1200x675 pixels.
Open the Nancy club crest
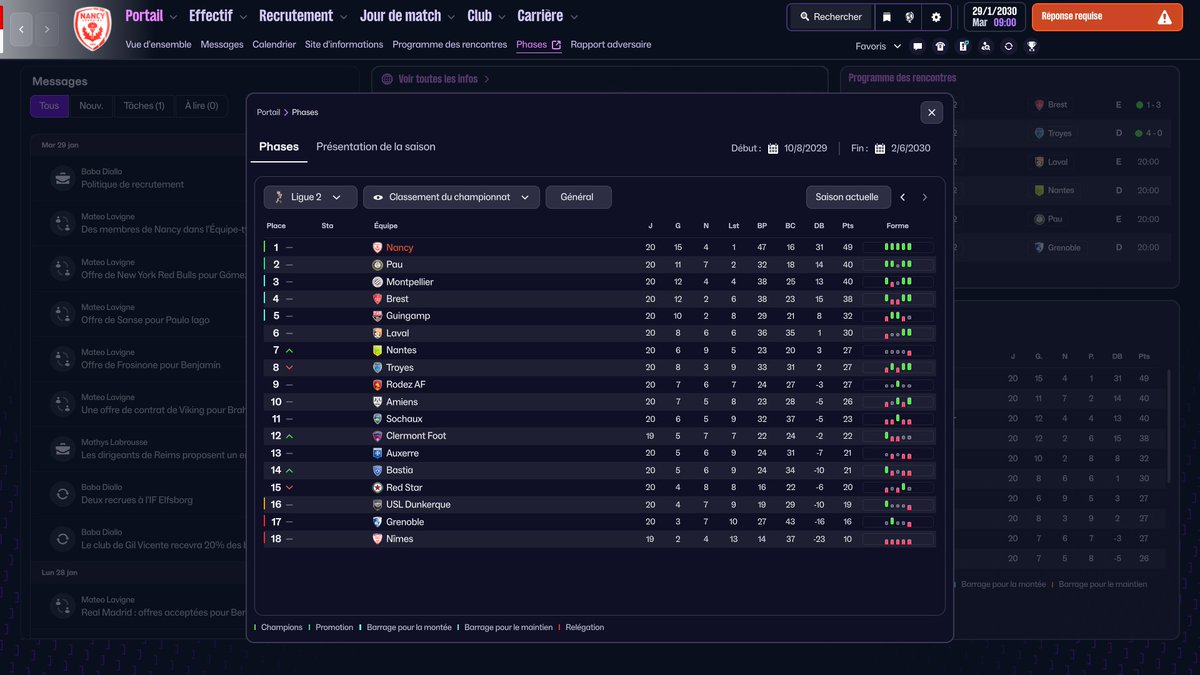(x=92, y=30)
